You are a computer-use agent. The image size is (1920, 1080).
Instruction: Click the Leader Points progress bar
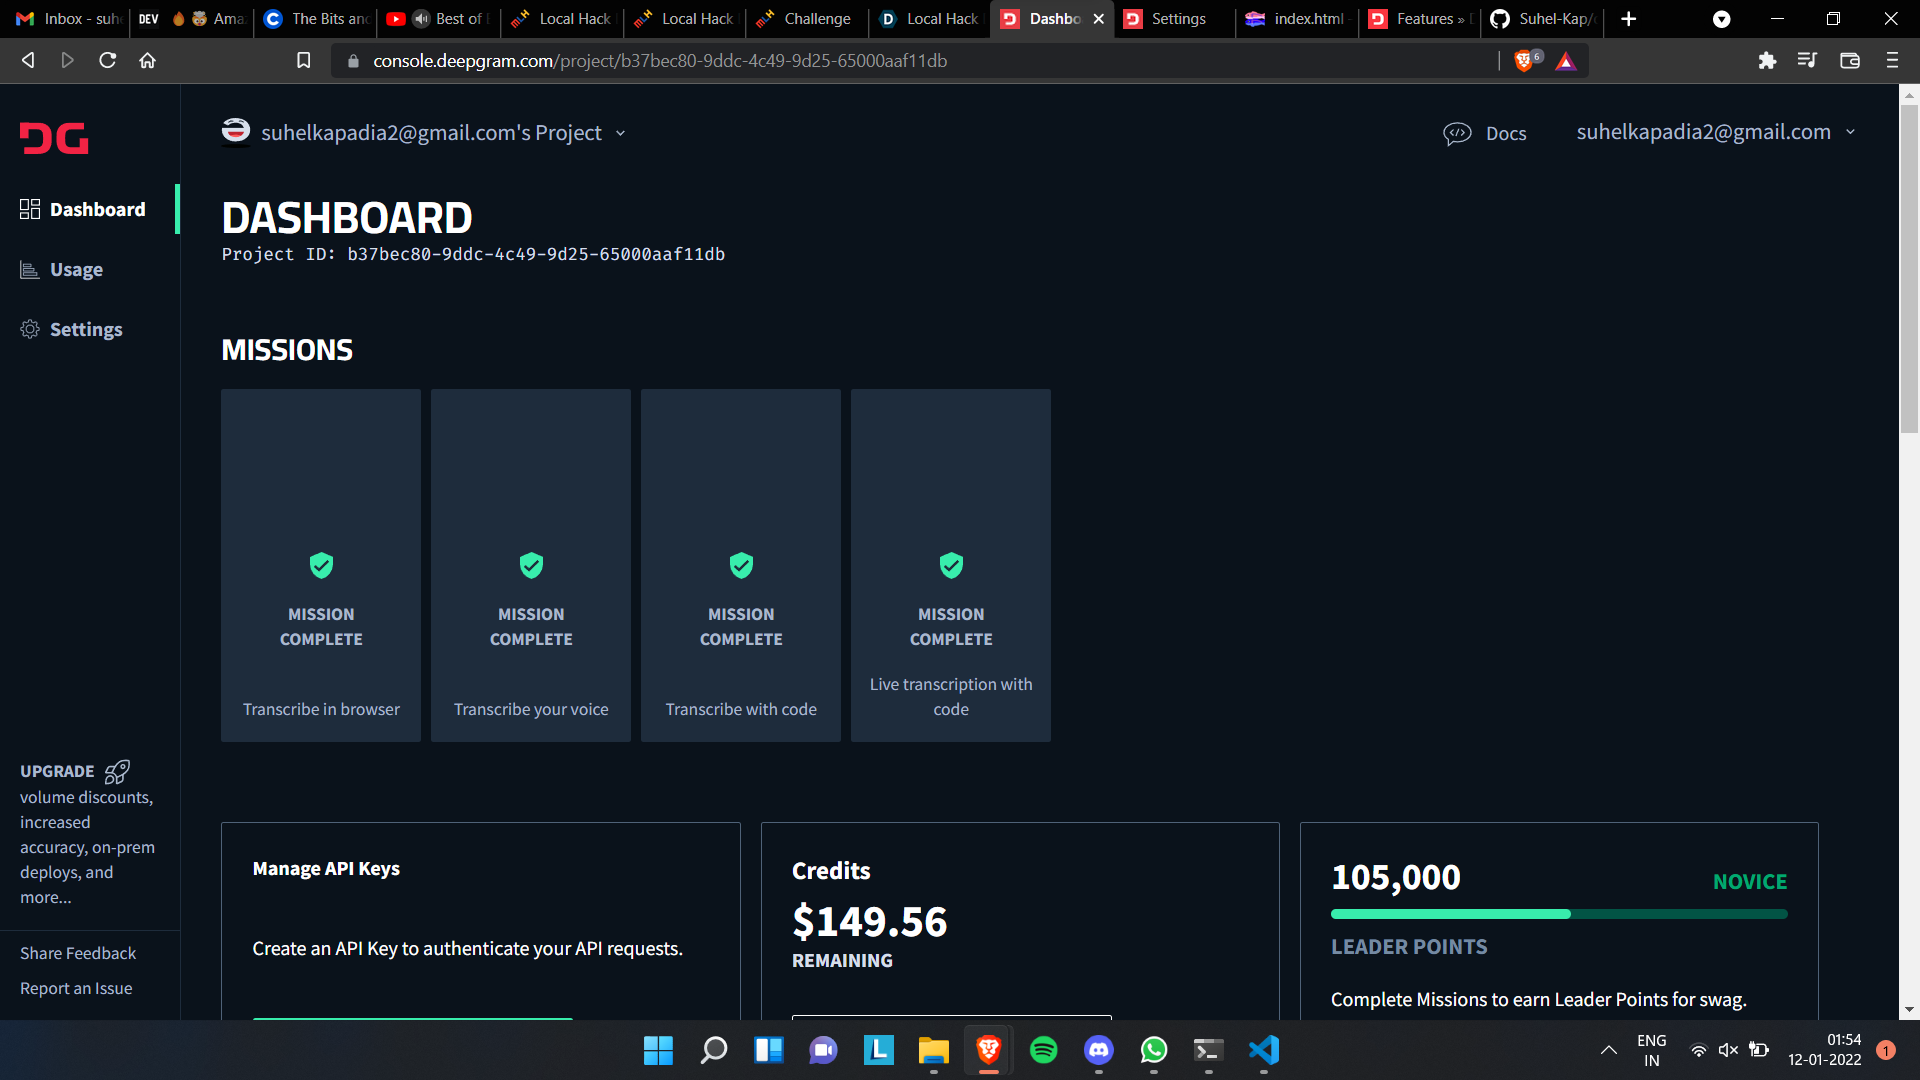(x=1558, y=914)
